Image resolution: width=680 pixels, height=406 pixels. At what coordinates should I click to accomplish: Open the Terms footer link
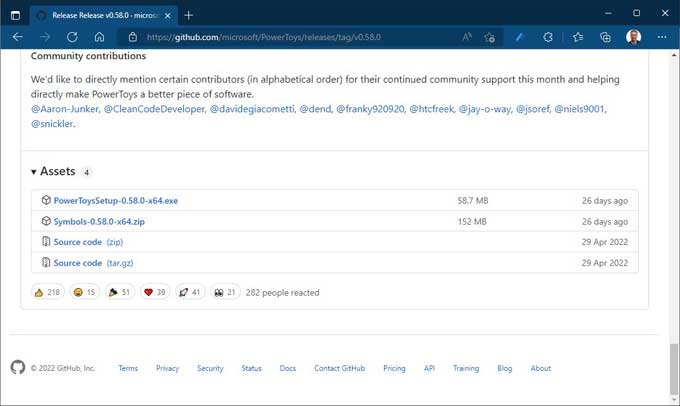coord(128,368)
